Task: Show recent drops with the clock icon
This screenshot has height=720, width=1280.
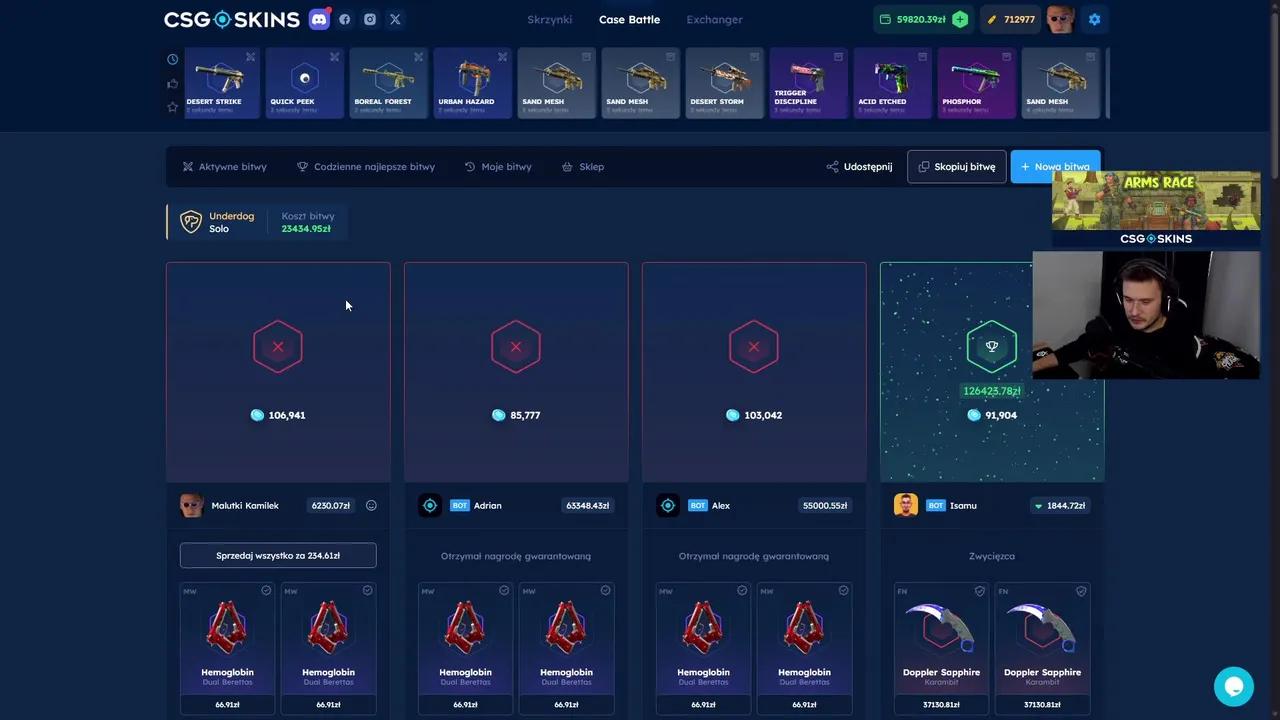Action: [173, 59]
